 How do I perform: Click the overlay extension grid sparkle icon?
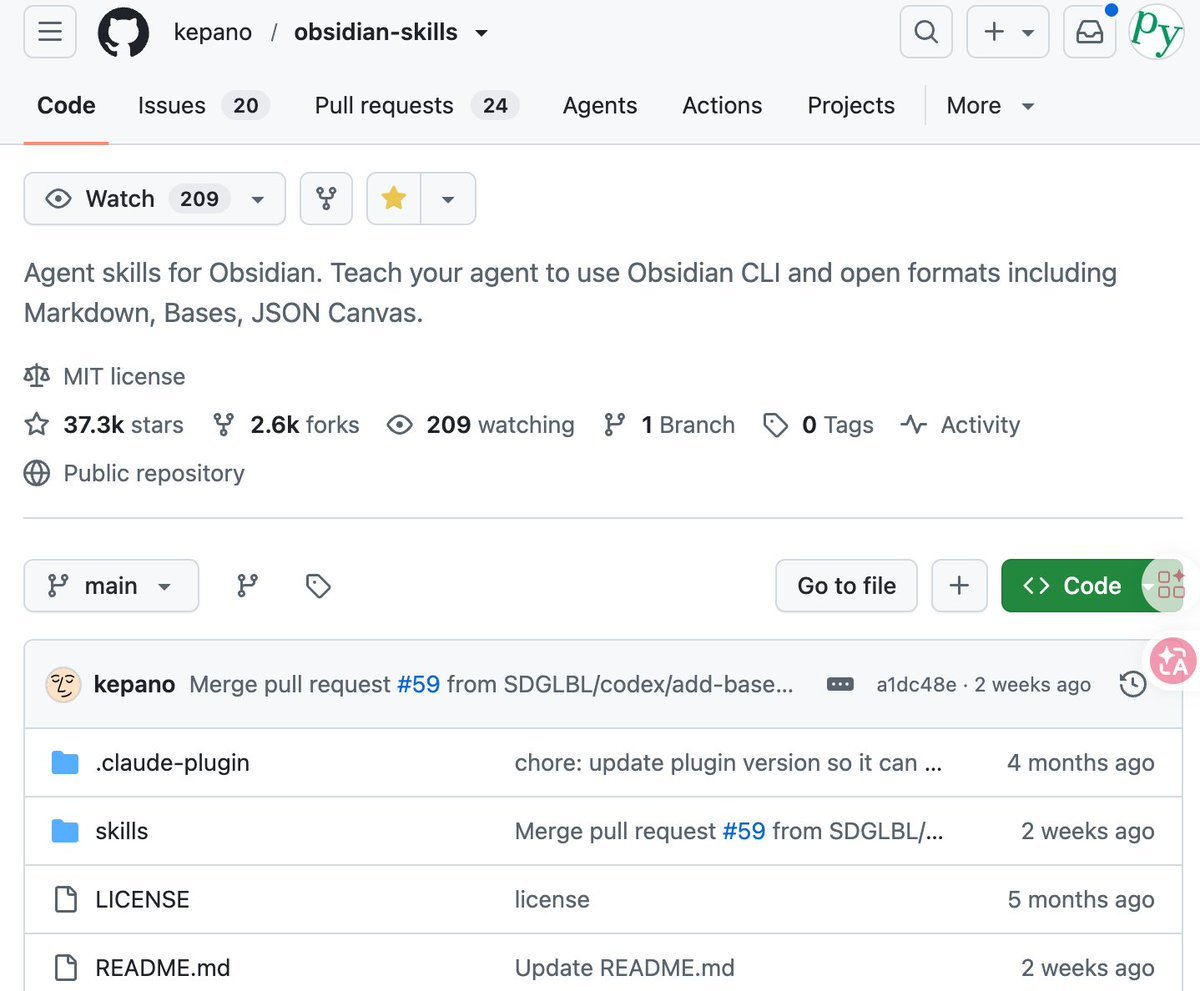point(1170,583)
